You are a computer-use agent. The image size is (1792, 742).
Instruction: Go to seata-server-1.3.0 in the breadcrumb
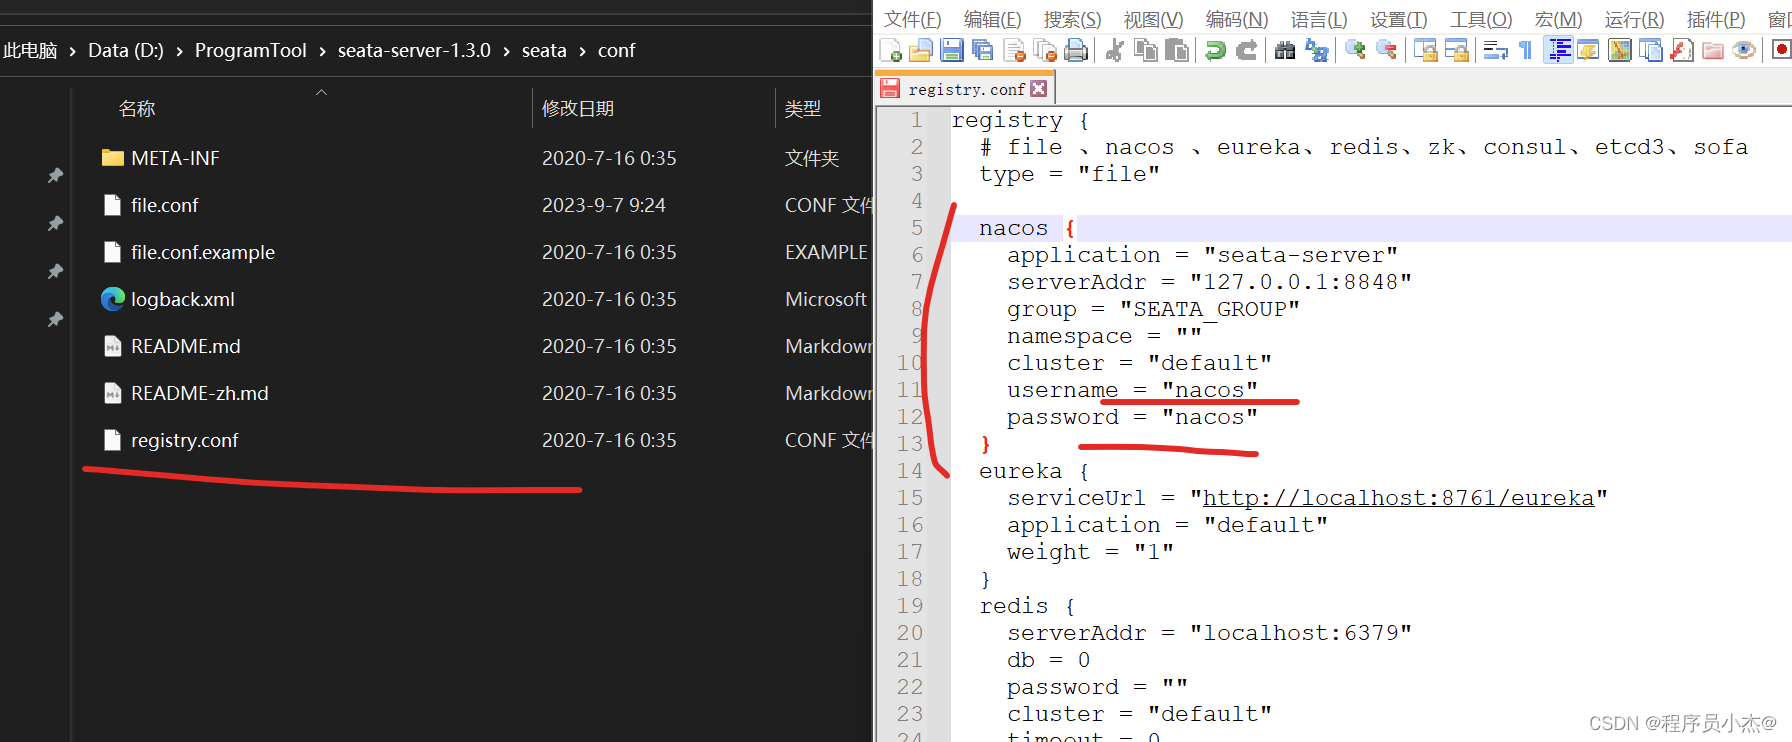[x=414, y=50]
